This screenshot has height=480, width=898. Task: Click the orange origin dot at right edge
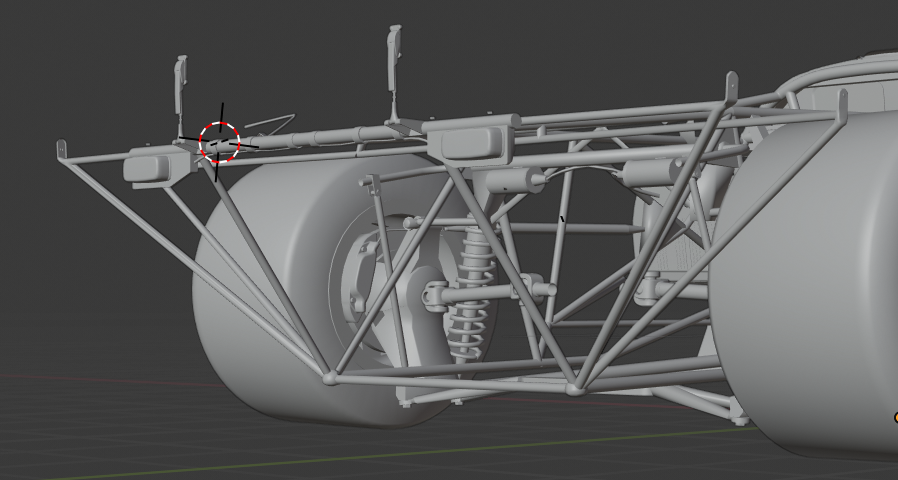[x=895, y=418]
